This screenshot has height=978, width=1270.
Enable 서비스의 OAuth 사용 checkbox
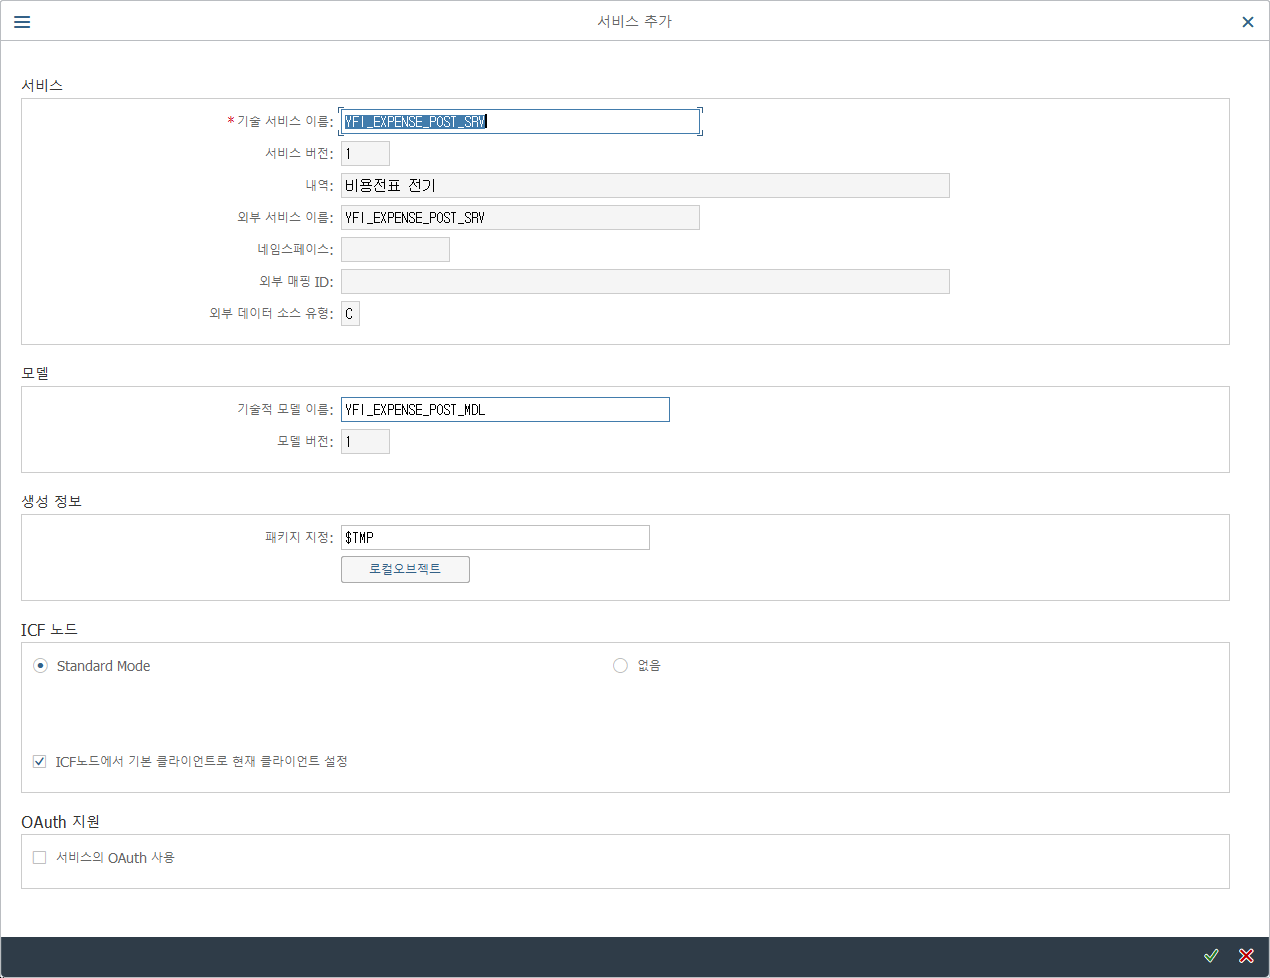tap(39, 858)
